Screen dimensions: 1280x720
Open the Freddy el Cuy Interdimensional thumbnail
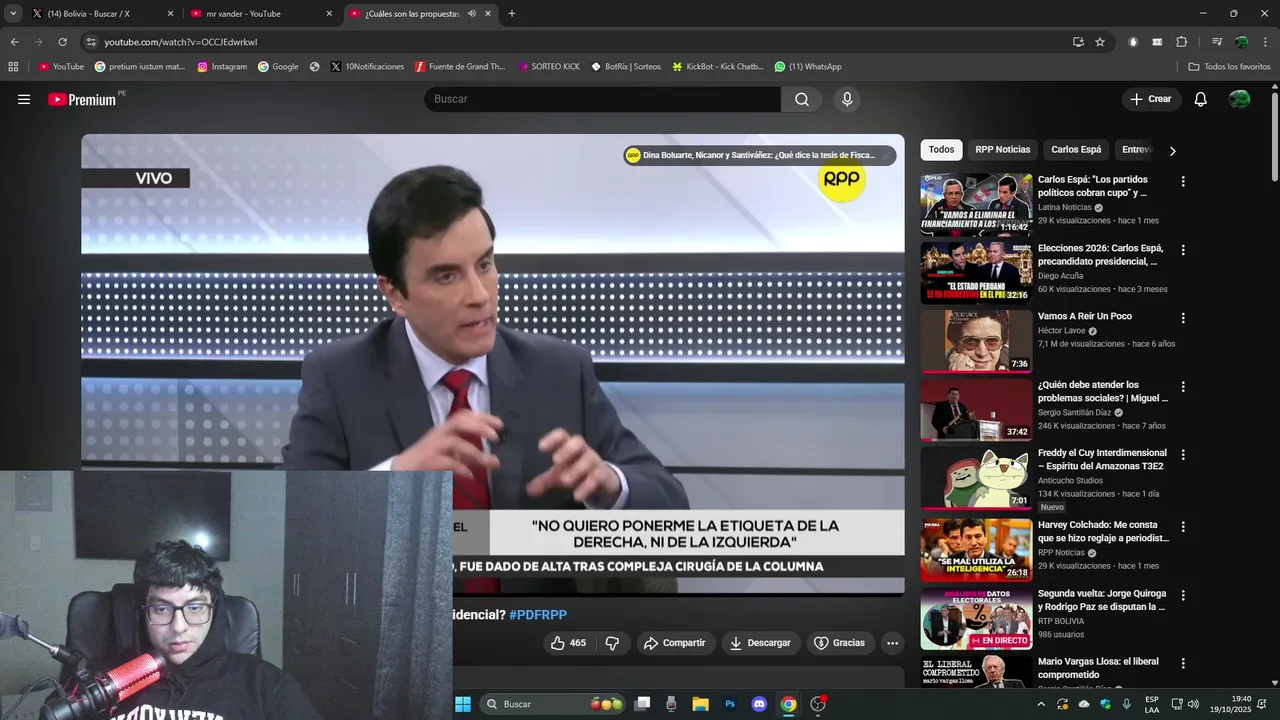point(976,478)
